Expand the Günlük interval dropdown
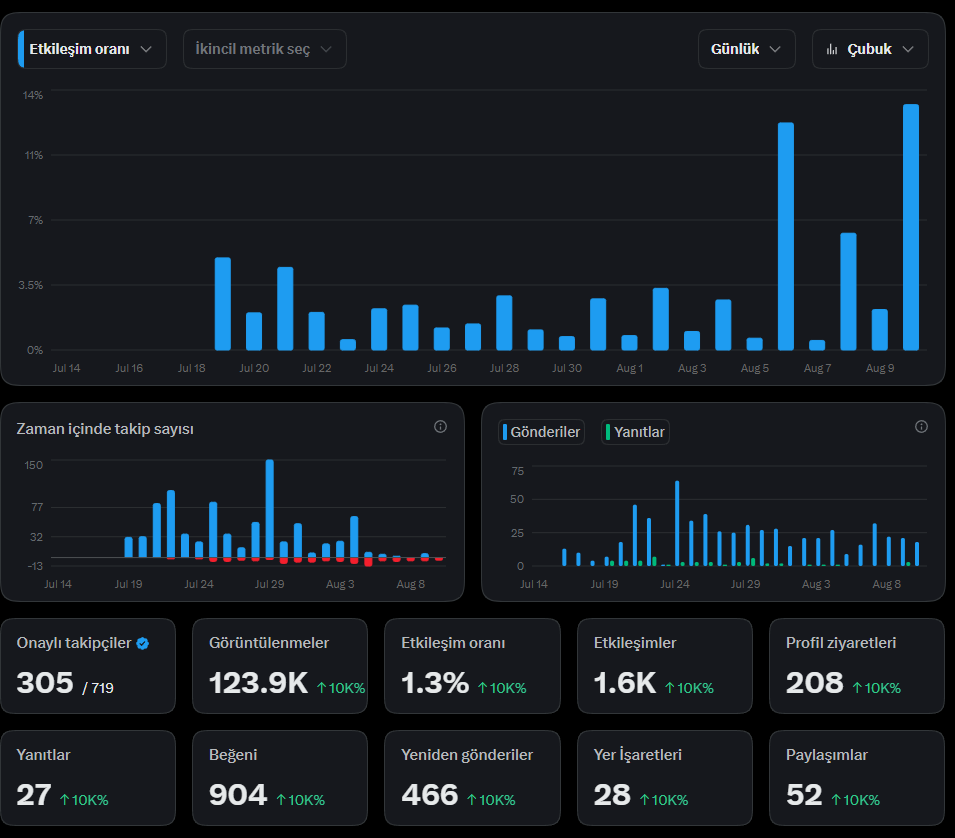This screenshot has height=838, width=955. point(746,49)
